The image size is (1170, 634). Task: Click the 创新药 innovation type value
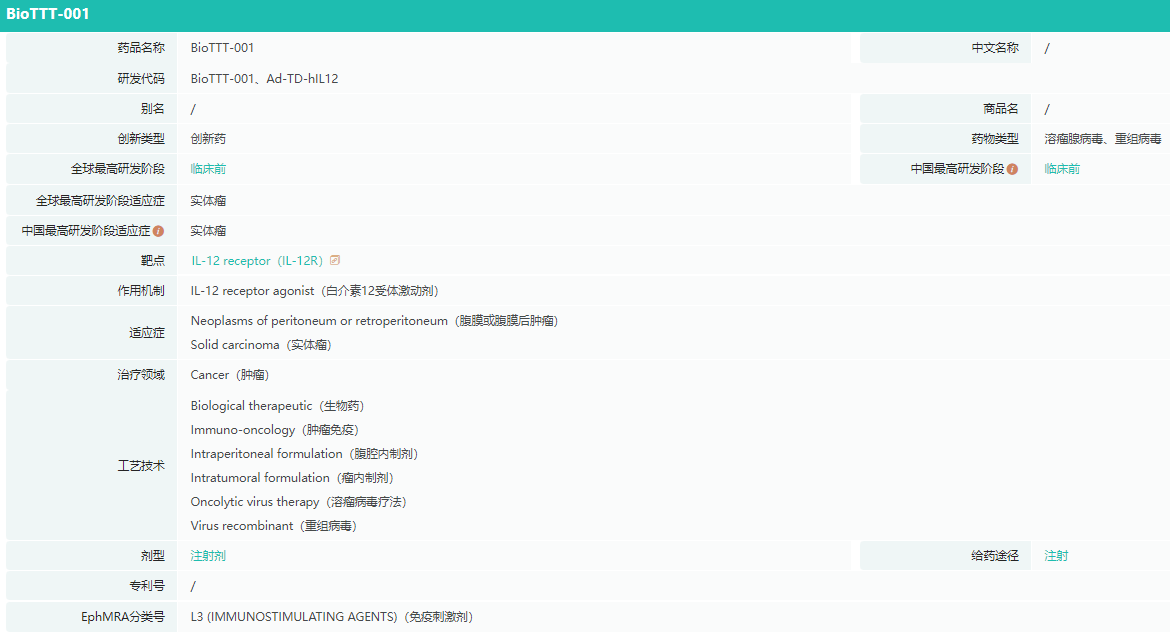click(208, 139)
